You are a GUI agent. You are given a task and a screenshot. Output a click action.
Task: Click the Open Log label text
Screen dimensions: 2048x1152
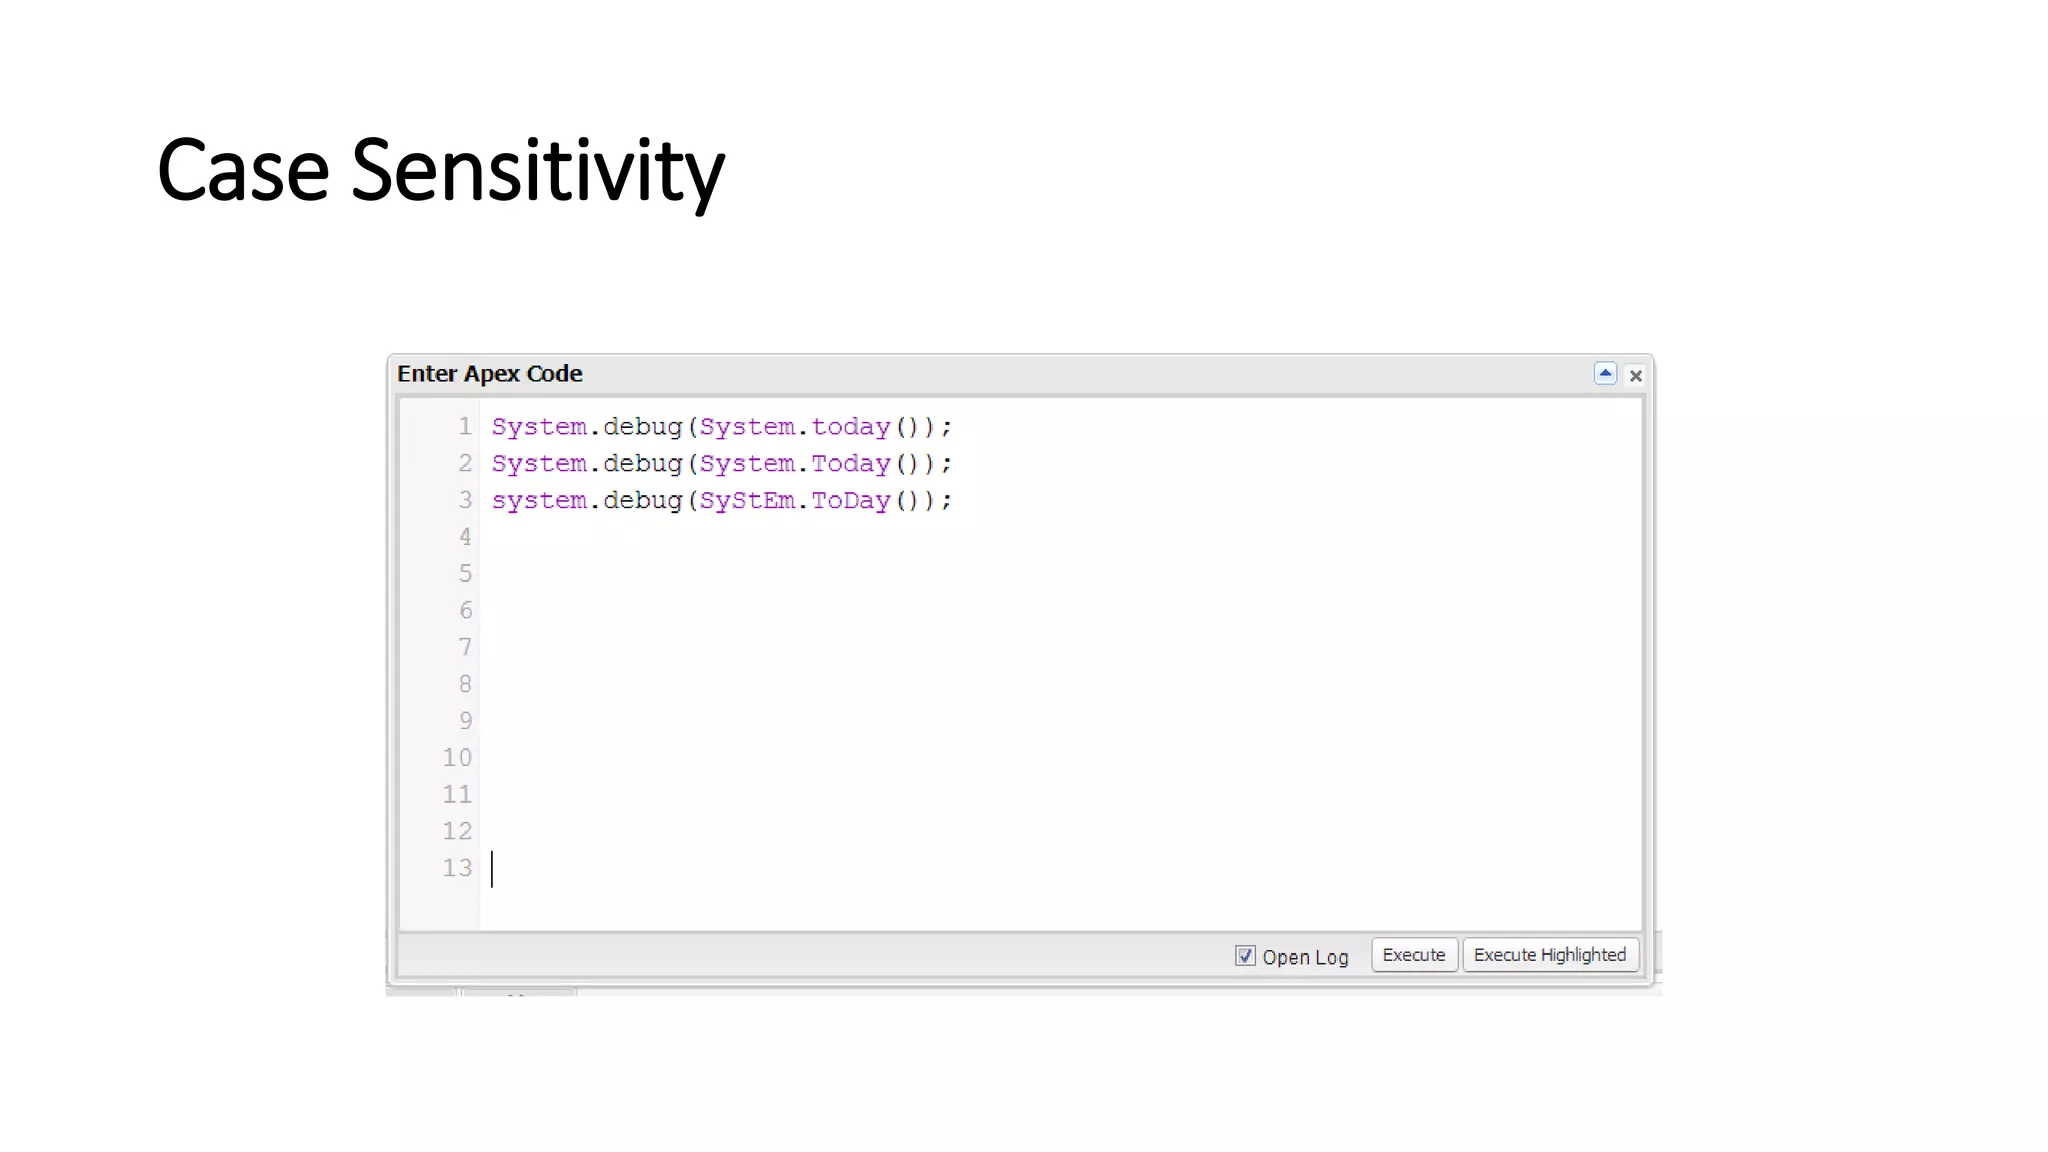(1305, 957)
